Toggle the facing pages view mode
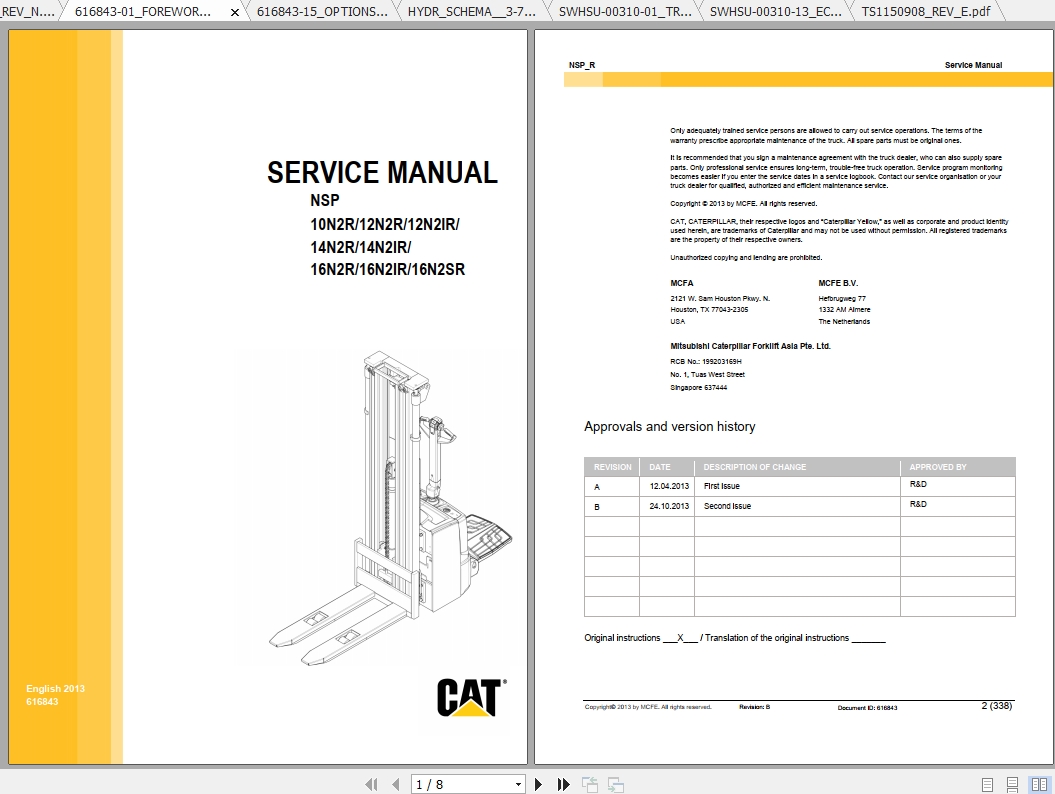 click(x=1039, y=784)
